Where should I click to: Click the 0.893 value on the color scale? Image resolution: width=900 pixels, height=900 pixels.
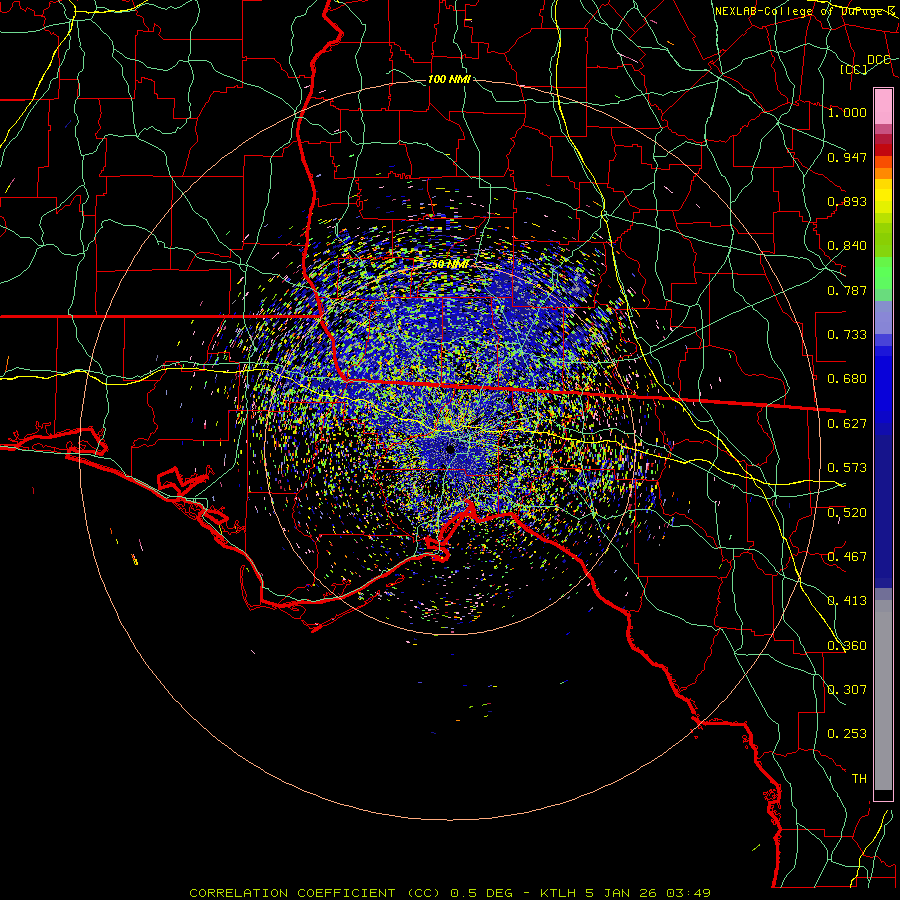pyautogui.click(x=847, y=201)
